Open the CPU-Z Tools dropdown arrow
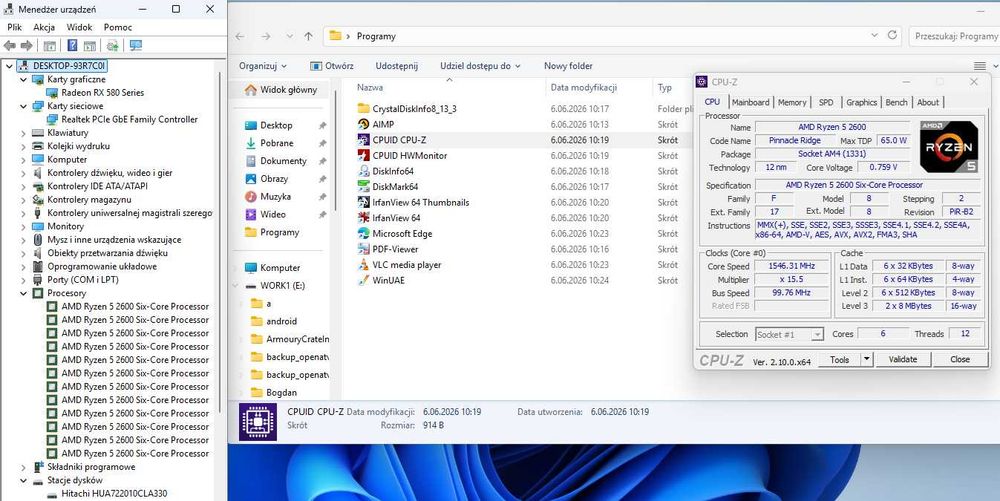This screenshot has width=1000, height=501. point(867,359)
